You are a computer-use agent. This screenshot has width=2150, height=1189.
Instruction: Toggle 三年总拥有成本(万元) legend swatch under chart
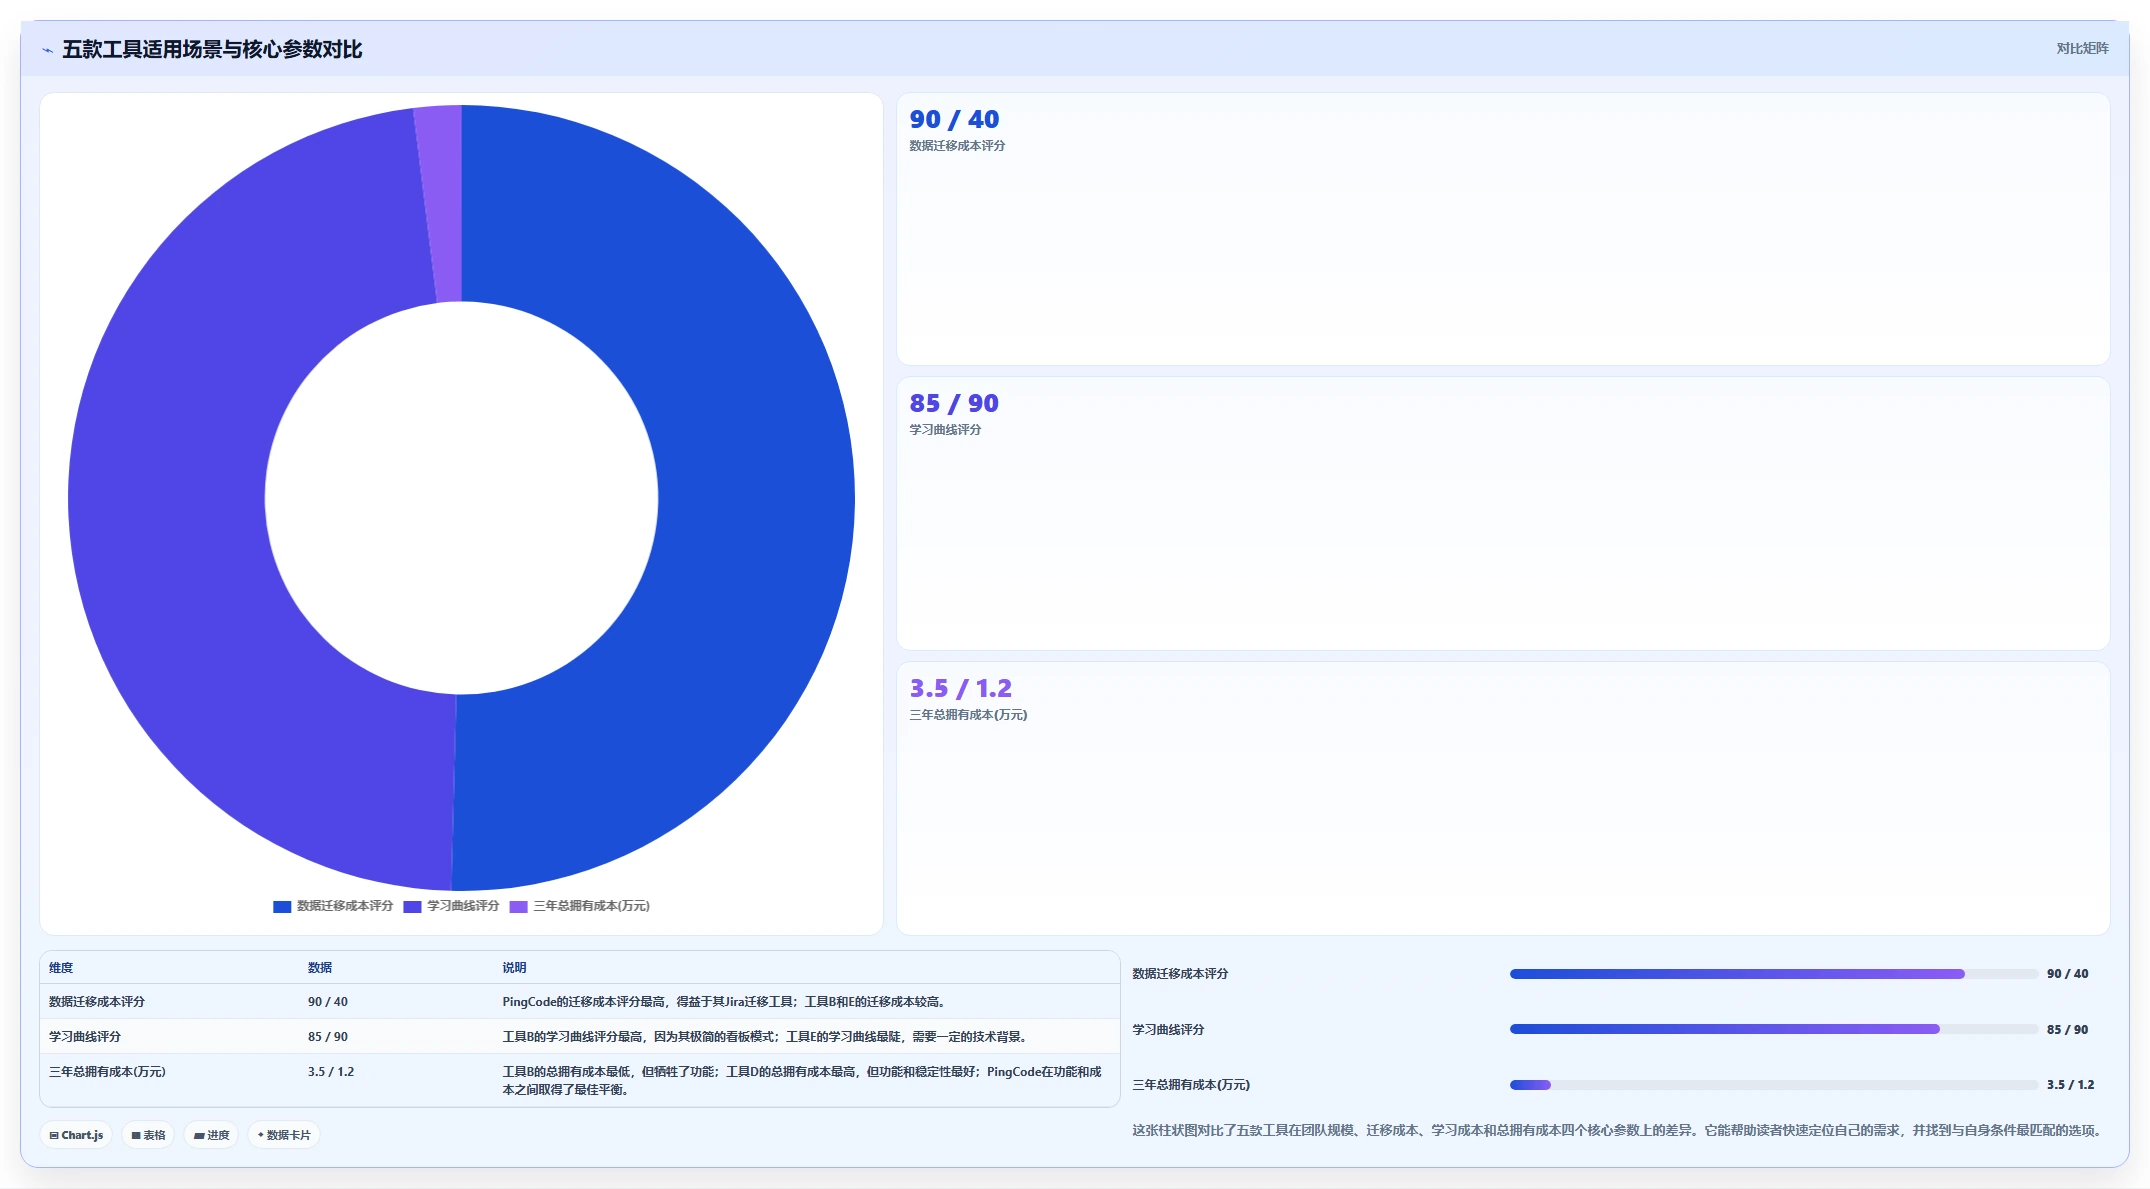518,906
